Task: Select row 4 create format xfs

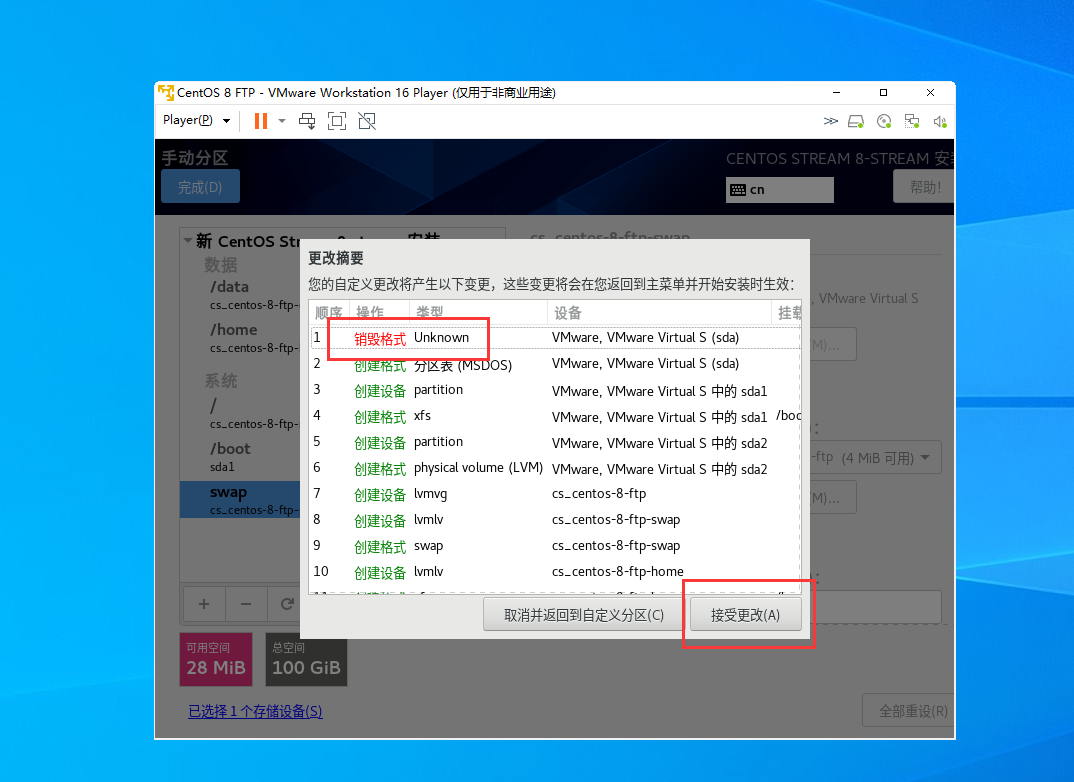Action: 555,416
